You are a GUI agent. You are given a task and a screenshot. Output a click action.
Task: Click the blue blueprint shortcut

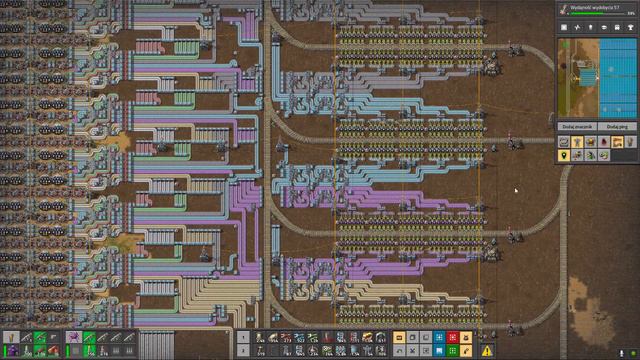point(439,337)
